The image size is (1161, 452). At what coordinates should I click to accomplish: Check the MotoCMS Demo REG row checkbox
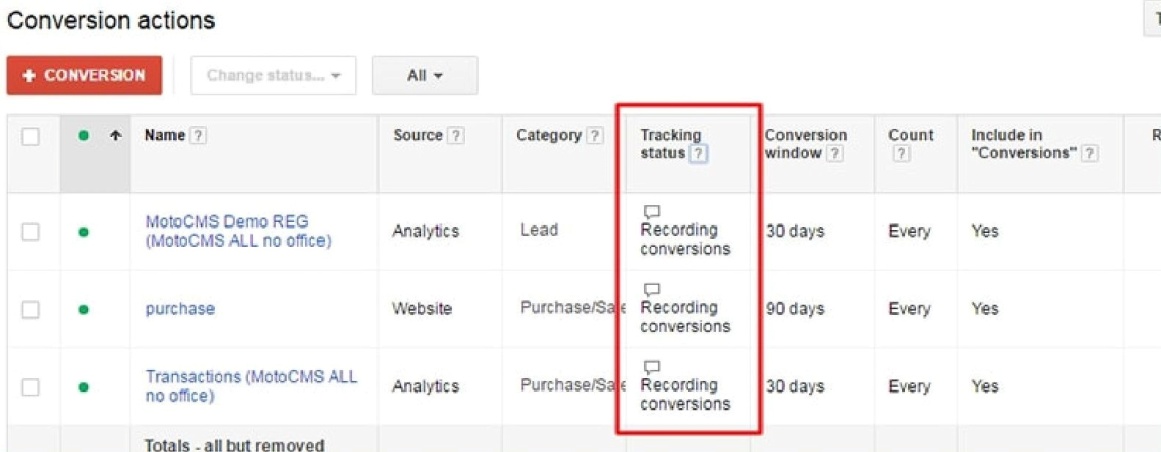(x=31, y=231)
